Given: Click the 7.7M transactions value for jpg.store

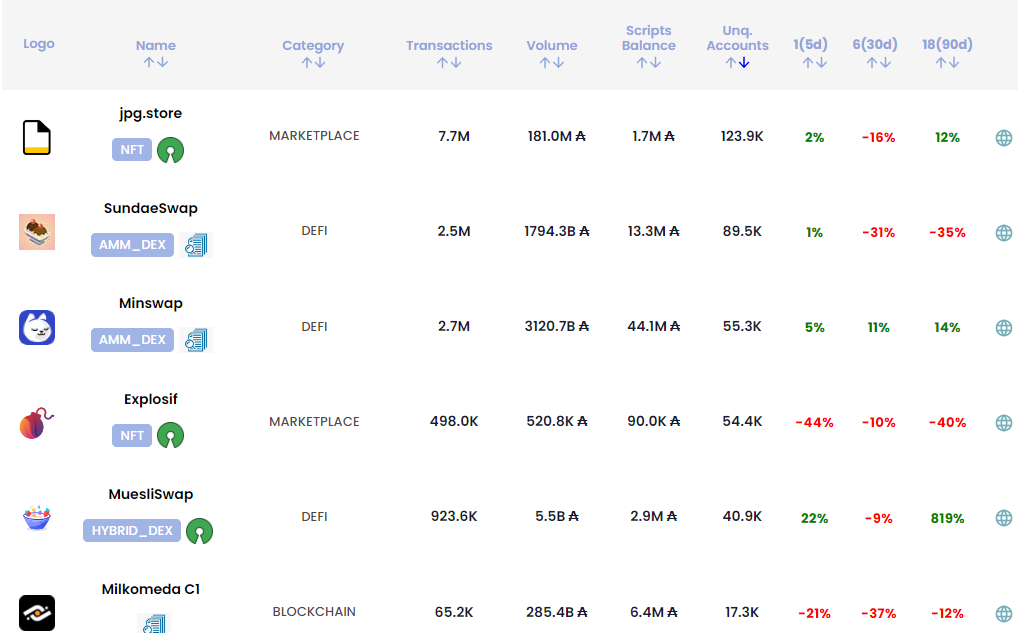Looking at the screenshot, I should [454, 136].
